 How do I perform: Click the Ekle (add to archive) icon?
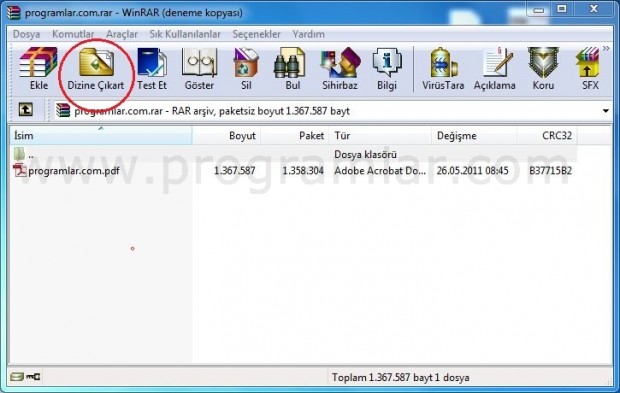[38, 68]
